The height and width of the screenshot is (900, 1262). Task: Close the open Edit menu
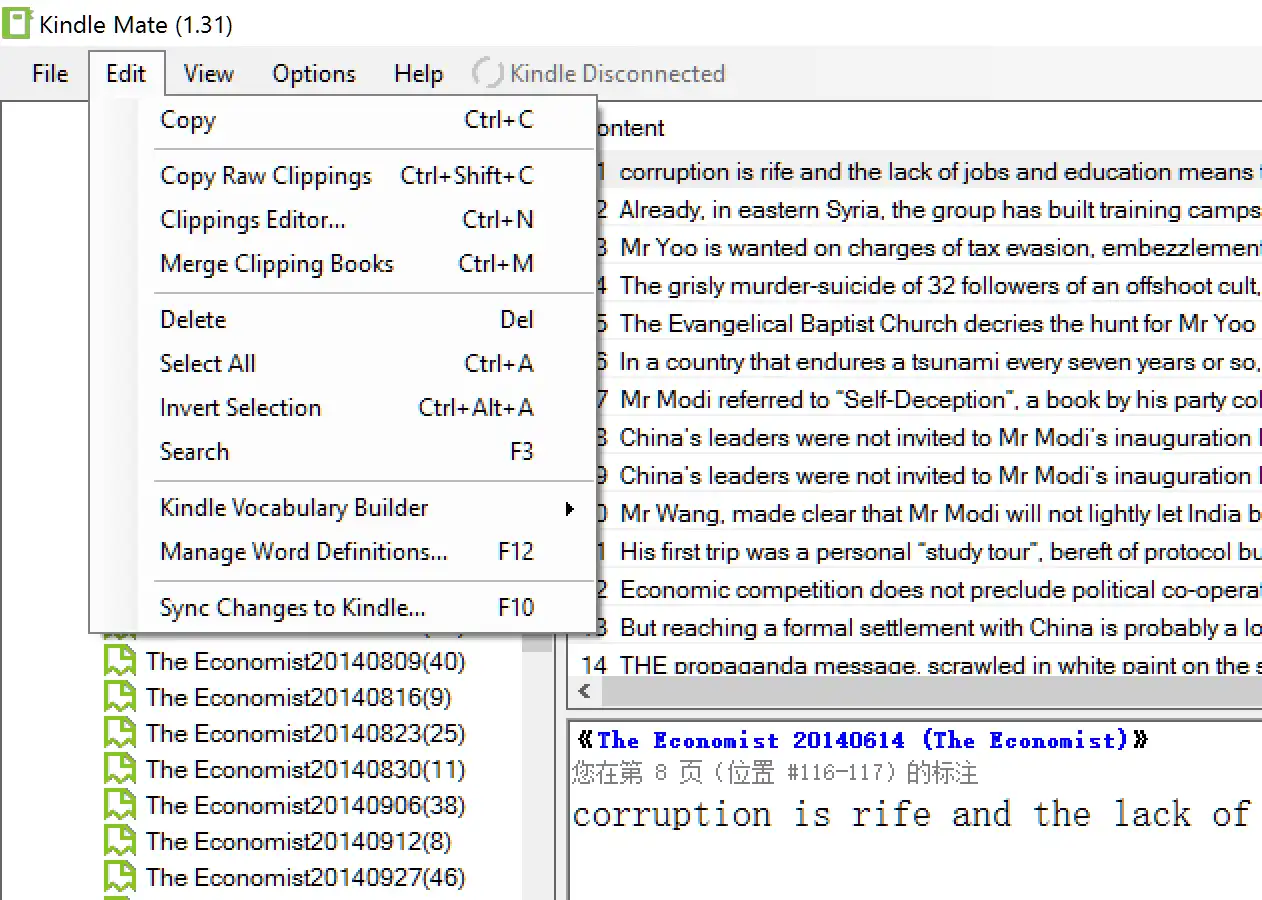point(126,74)
